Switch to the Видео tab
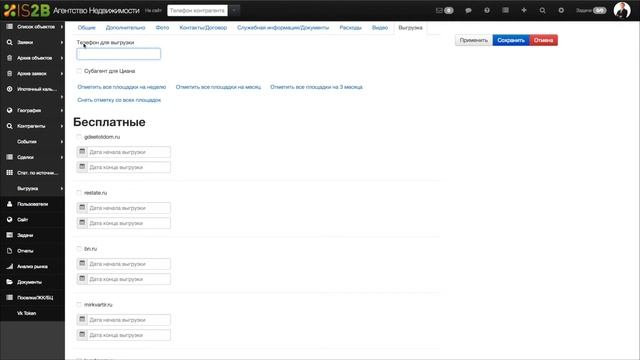Image resolution: width=640 pixels, height=360 pixels. click(x=380, y=28)
